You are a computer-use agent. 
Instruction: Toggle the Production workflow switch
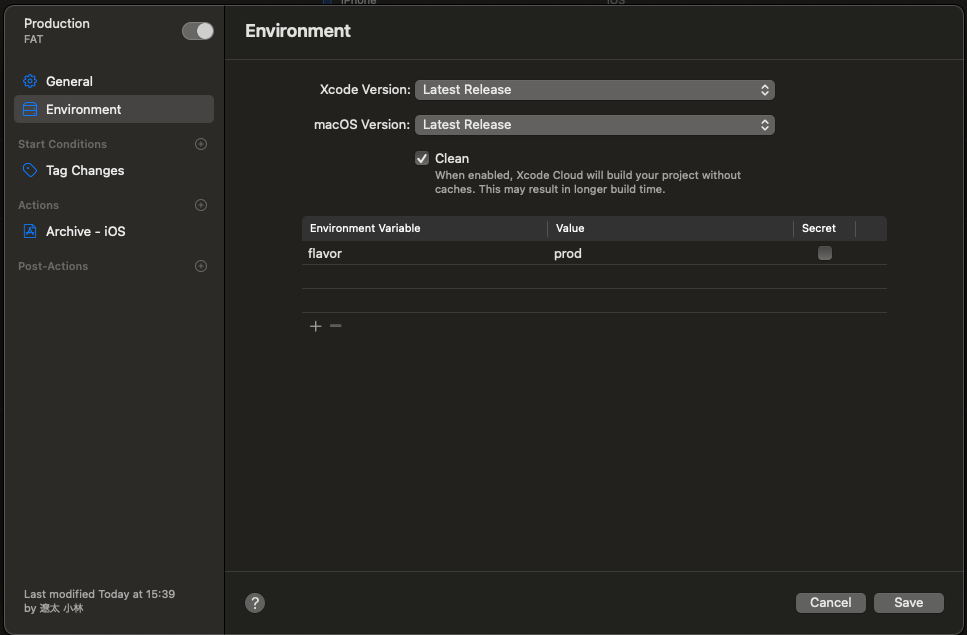coord(197,31)
